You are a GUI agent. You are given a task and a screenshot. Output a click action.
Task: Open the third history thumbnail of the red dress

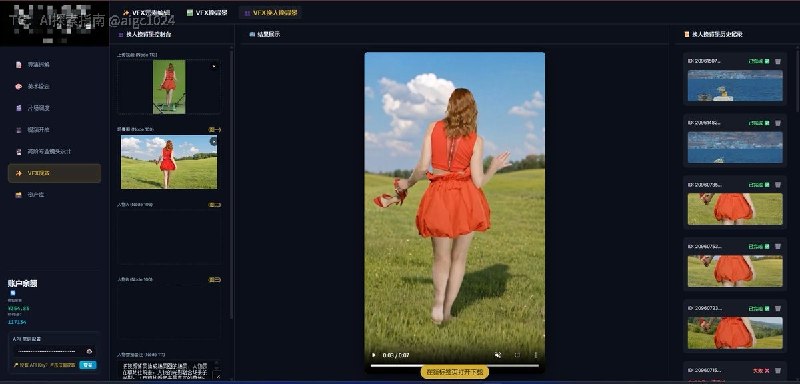pos(735,209)
